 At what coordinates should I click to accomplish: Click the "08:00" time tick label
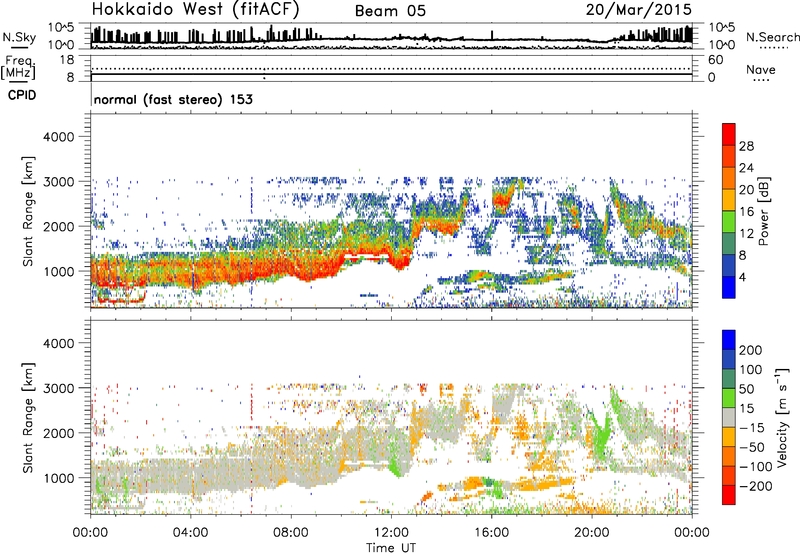click(291, 533)
